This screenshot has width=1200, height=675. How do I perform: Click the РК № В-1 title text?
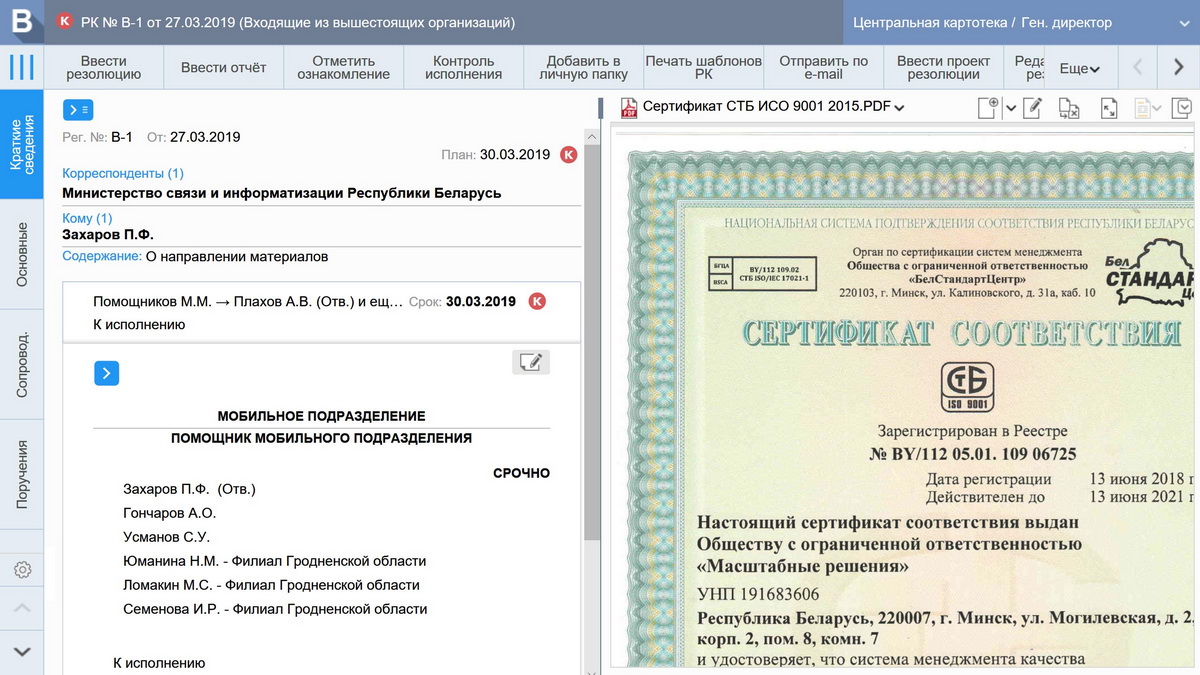299,22
